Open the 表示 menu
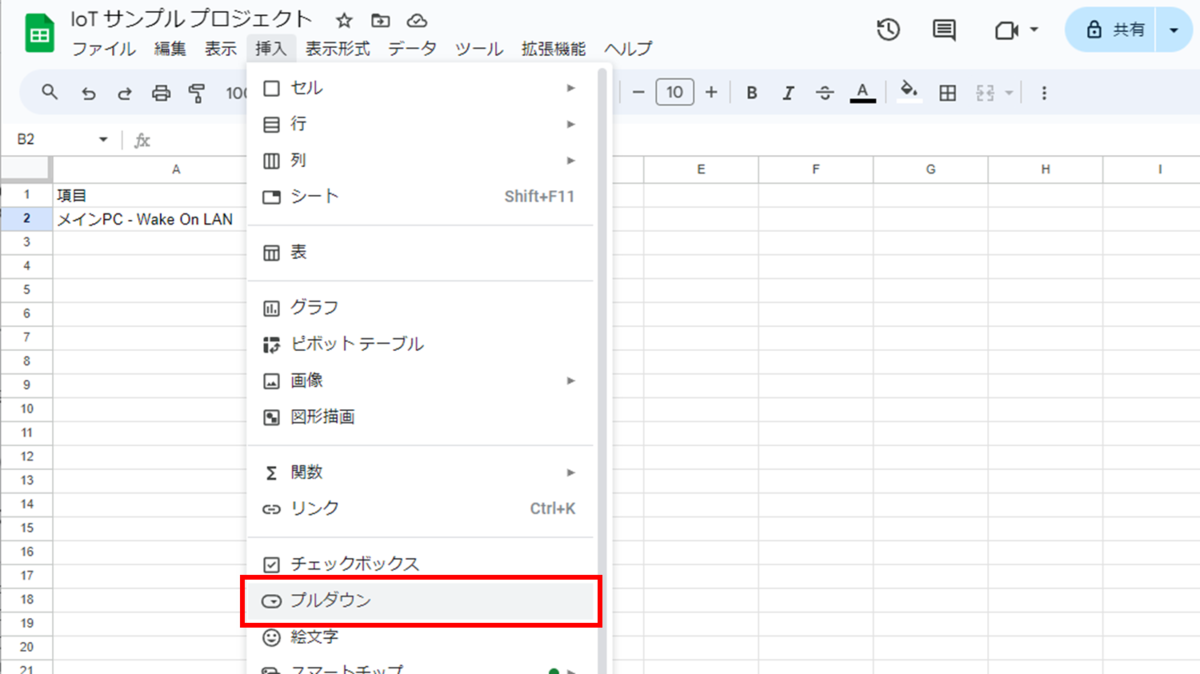 tap(220, 49)
